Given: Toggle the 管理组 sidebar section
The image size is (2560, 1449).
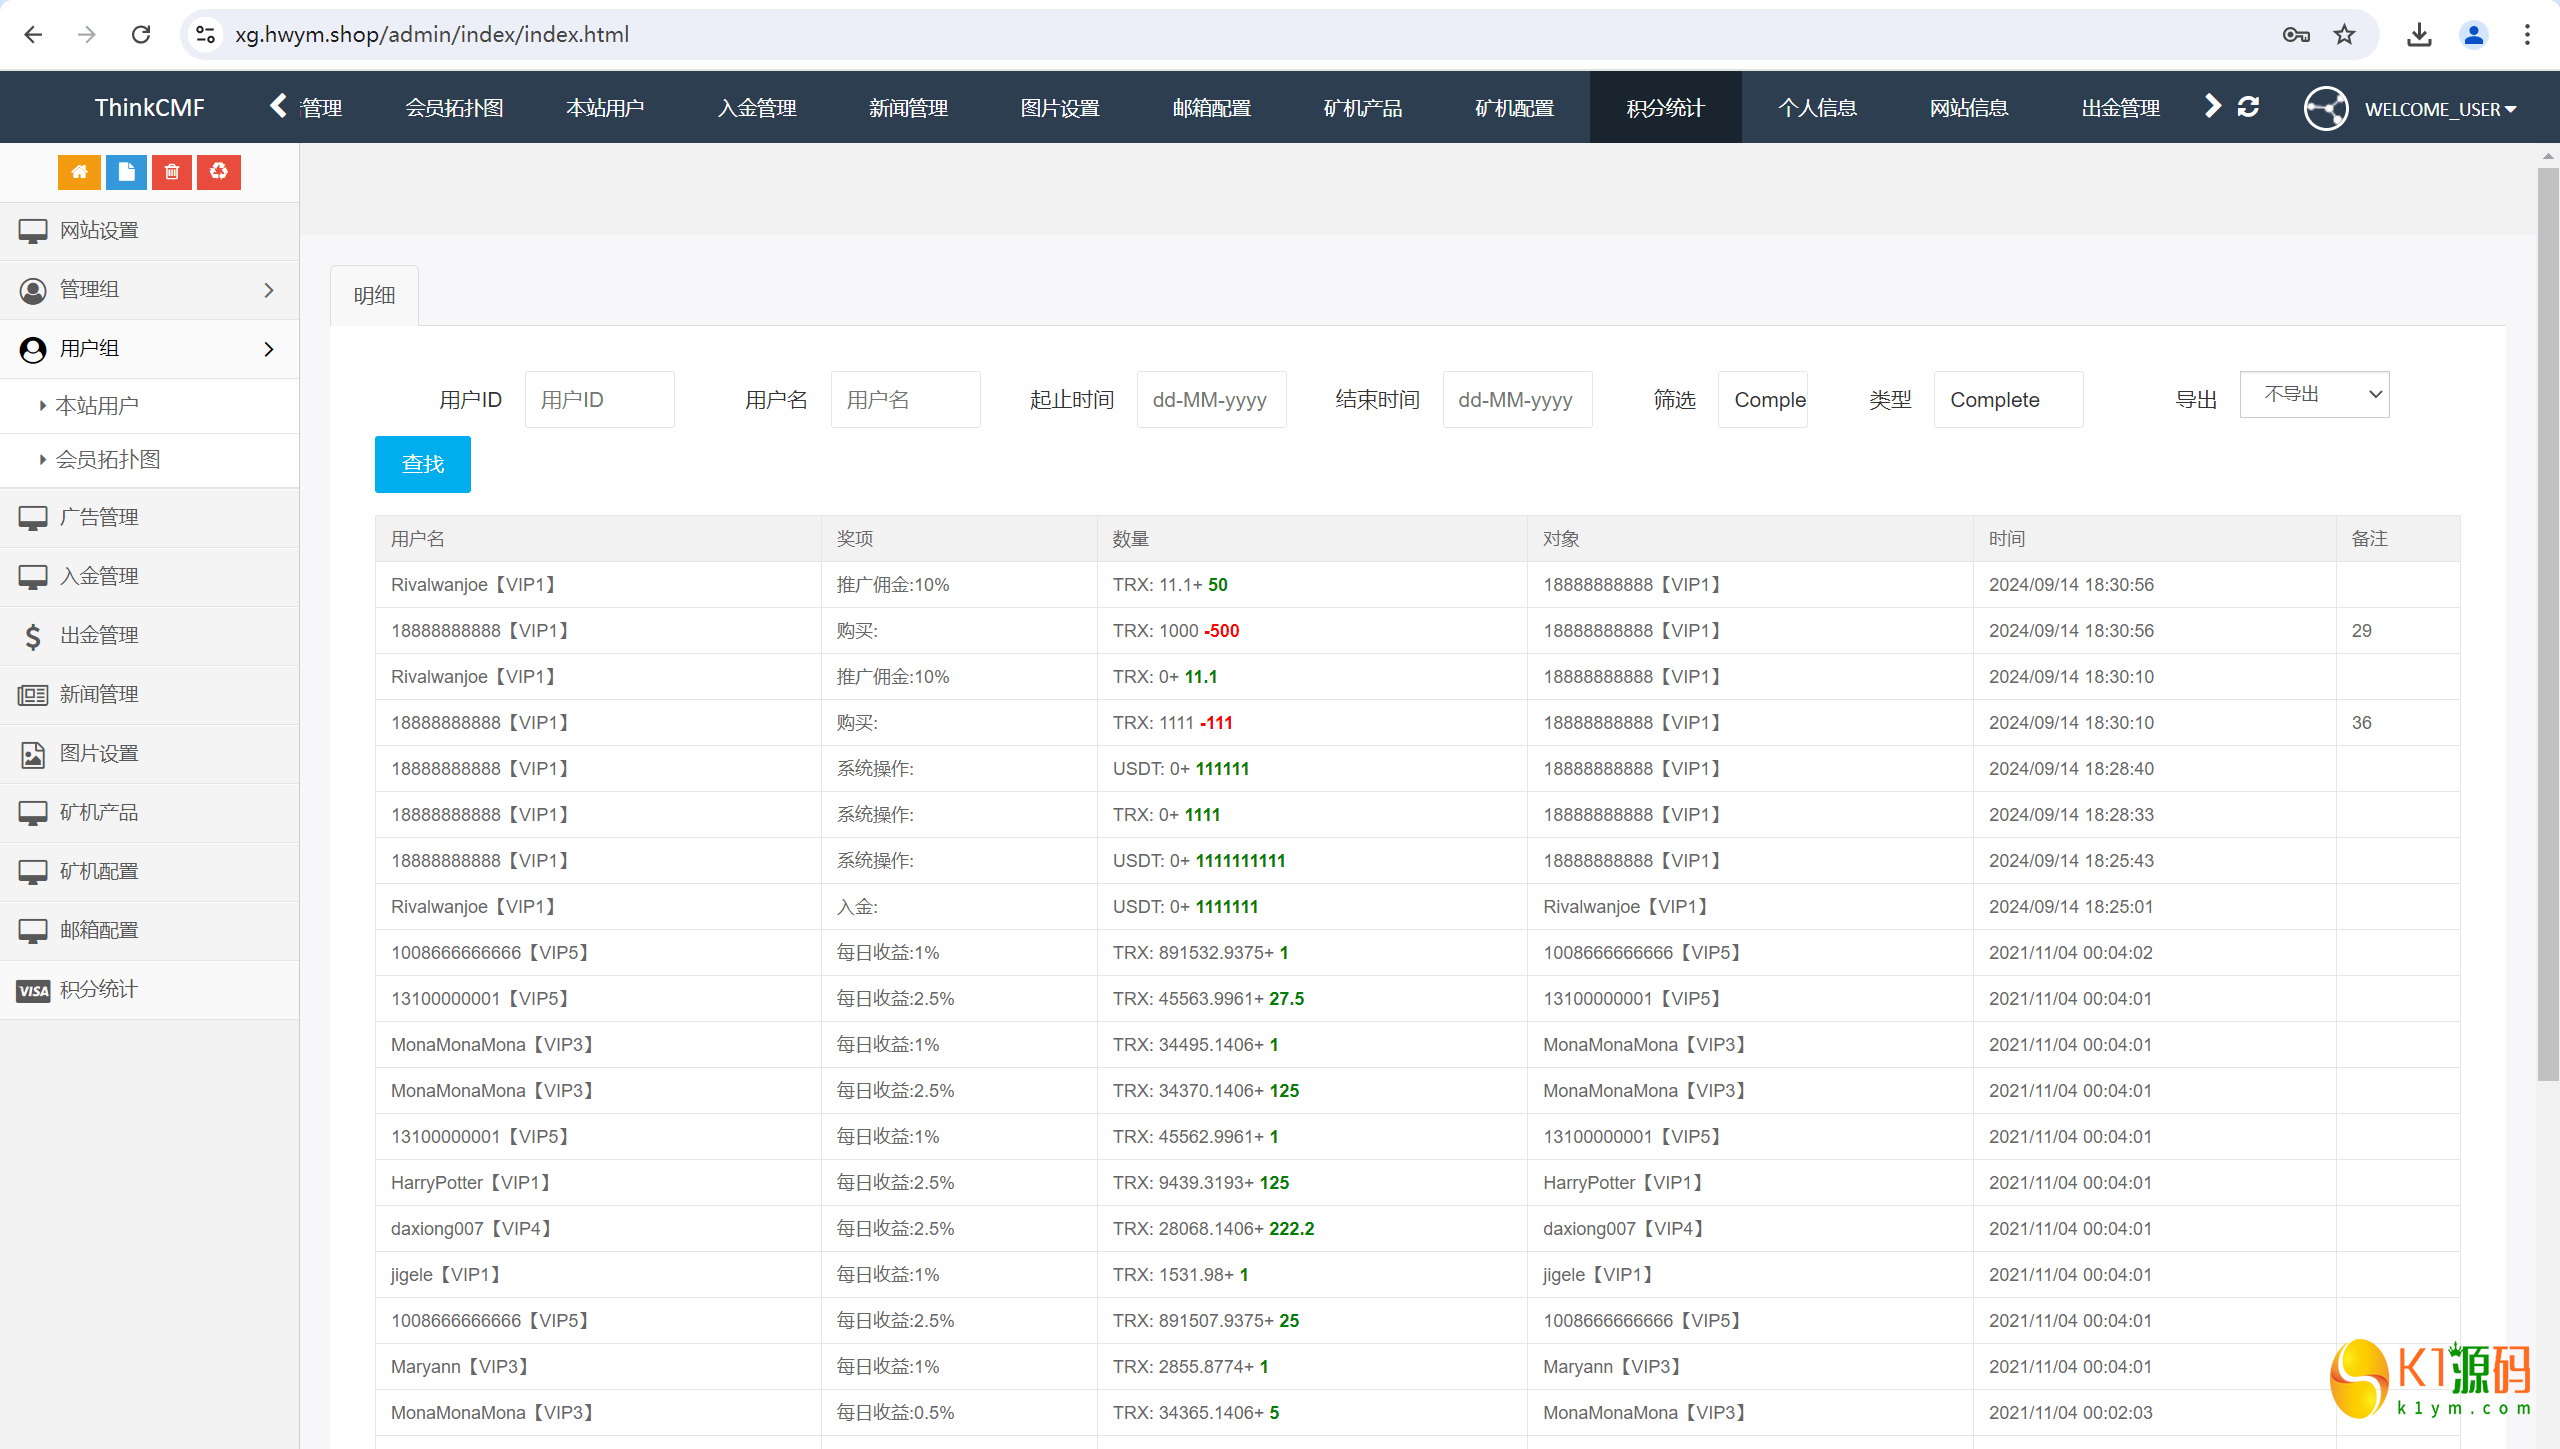Looking at the screenshot, I should click(x=149, y=288).
